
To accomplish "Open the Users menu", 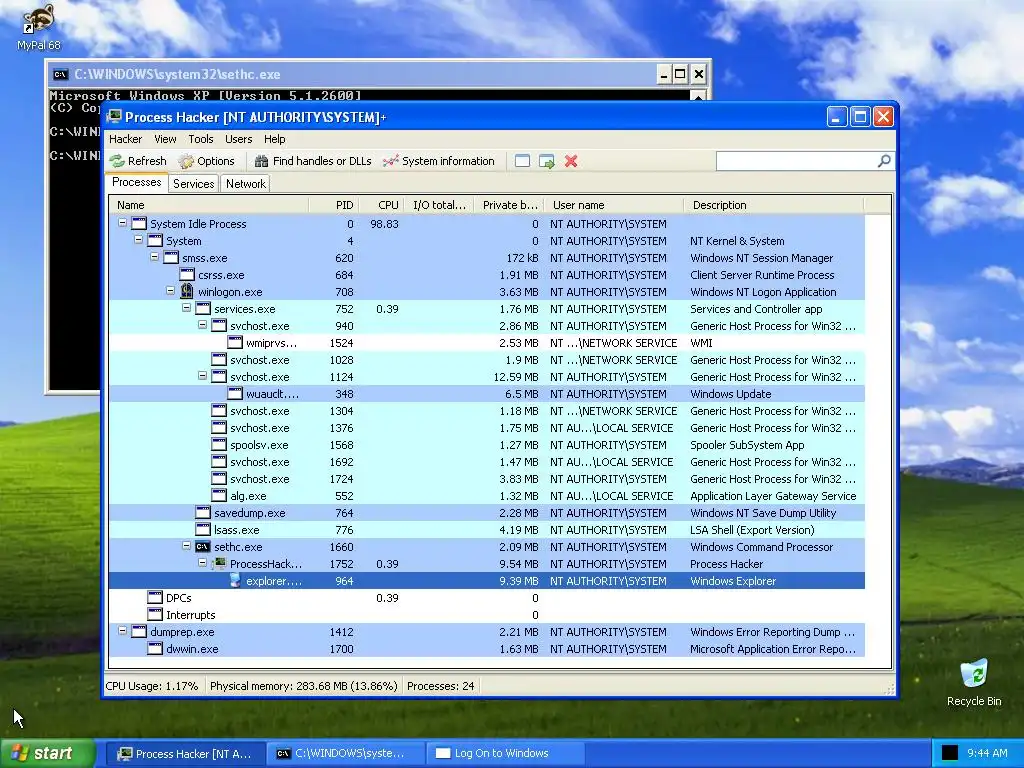I will click(238, 139).
